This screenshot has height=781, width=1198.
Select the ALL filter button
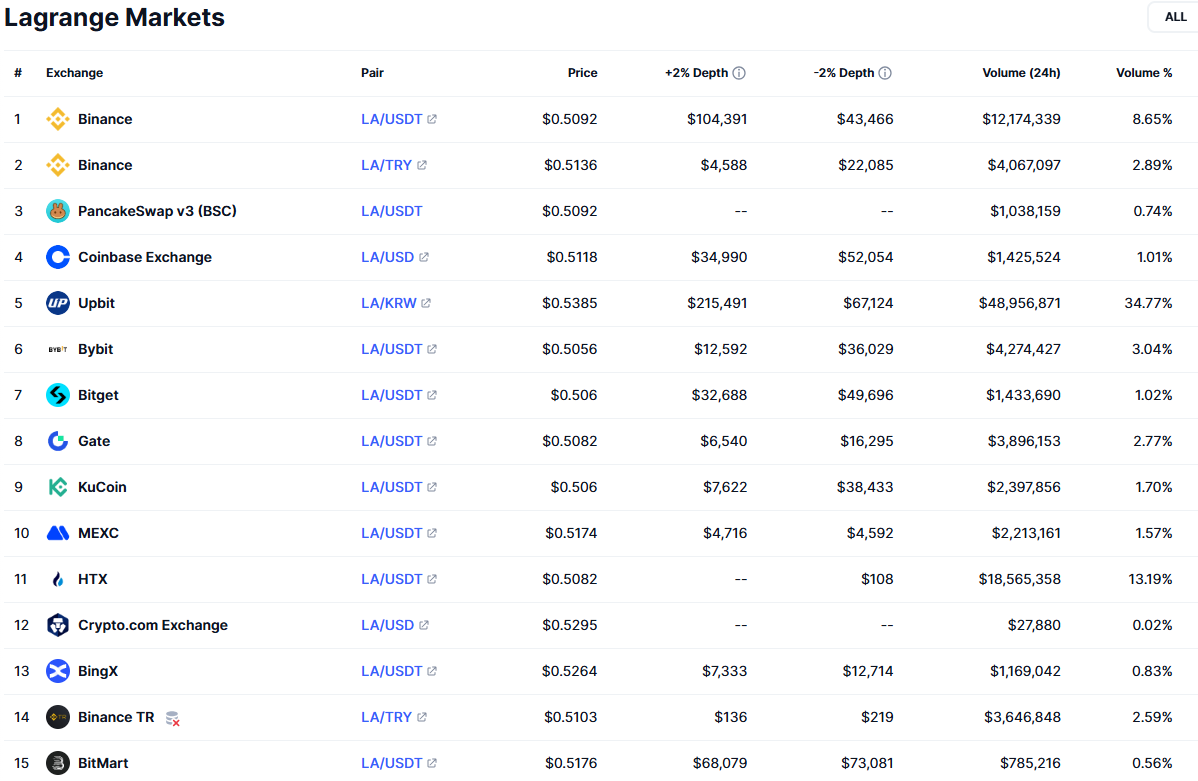click(x=1174, y=17)
